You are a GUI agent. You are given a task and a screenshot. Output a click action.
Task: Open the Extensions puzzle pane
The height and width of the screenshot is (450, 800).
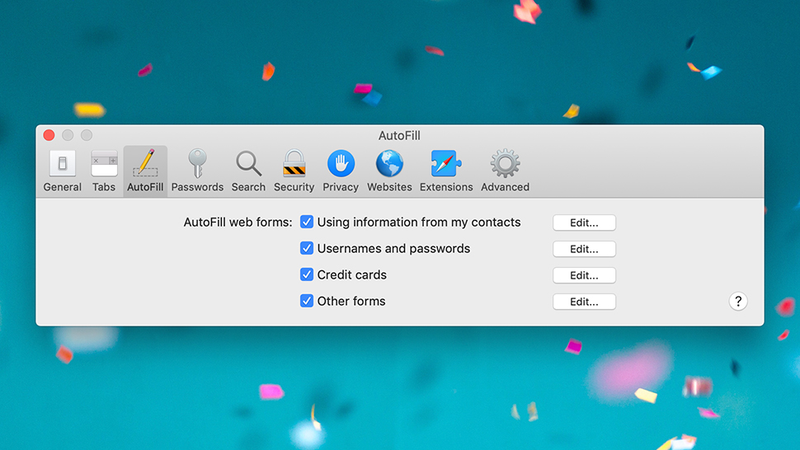446,171
